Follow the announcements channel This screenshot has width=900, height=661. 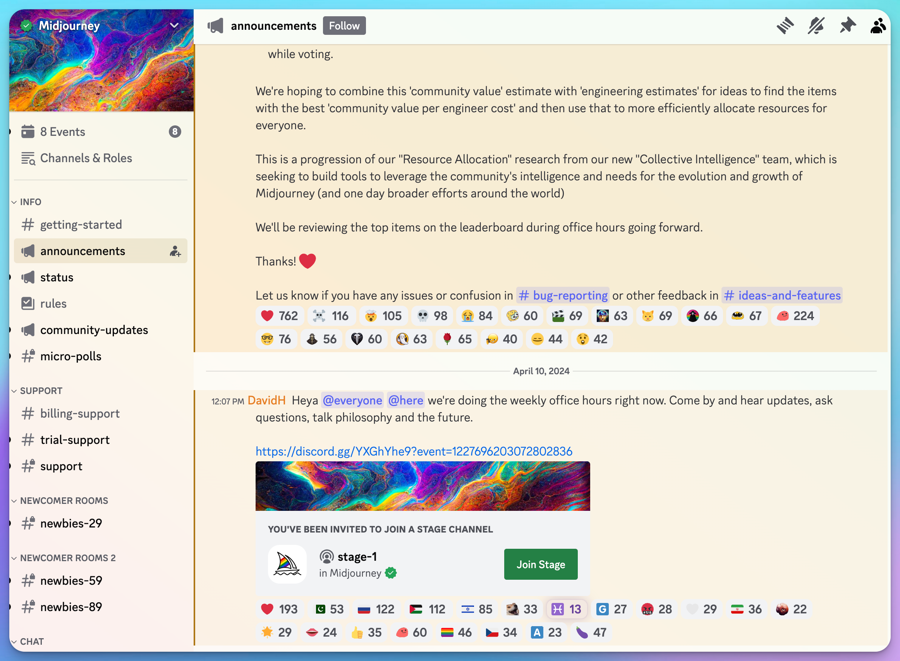click(344, 26)
